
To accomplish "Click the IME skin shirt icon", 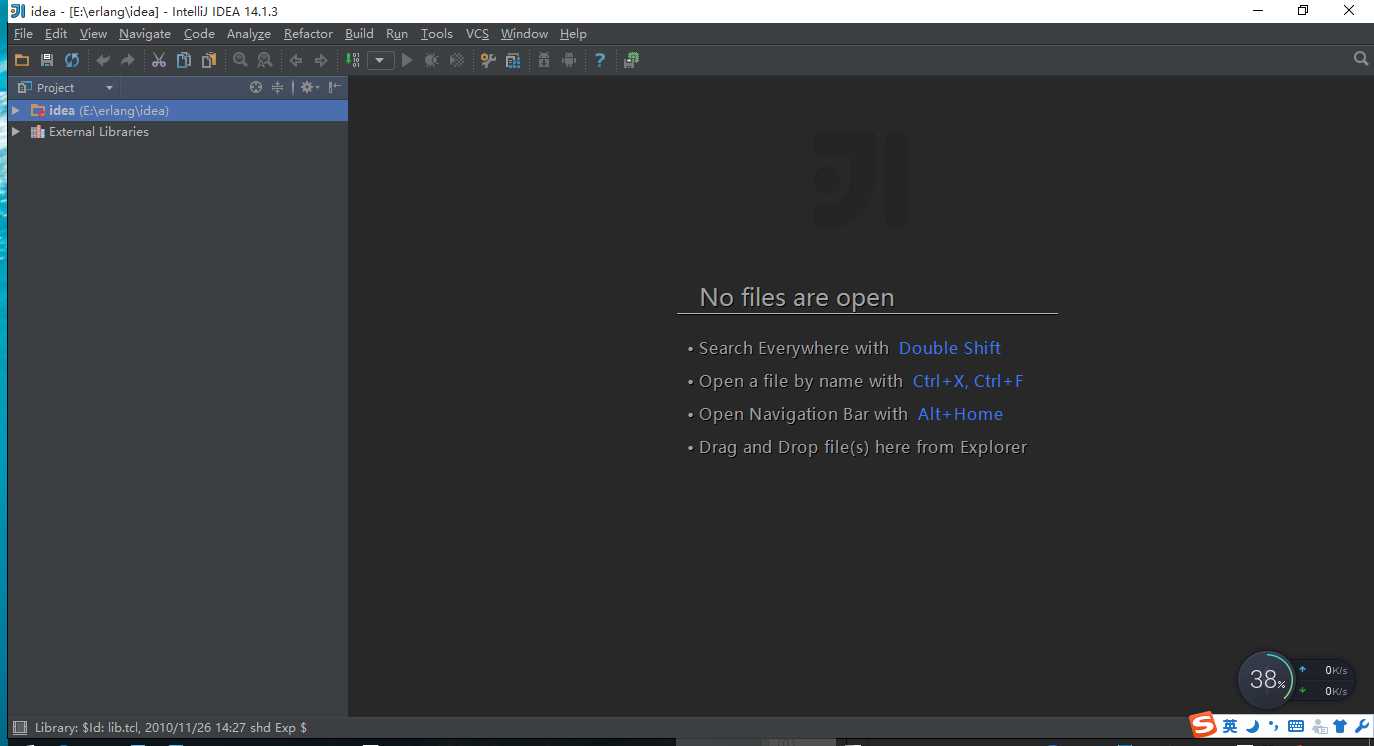I will (x=1341, y=726).
